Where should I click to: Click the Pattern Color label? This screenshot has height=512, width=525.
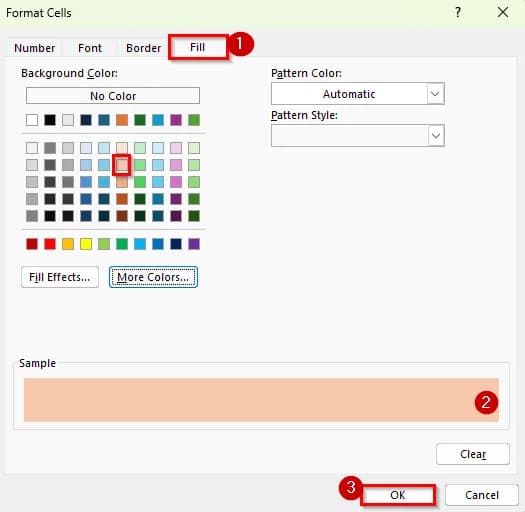[306, 73]
